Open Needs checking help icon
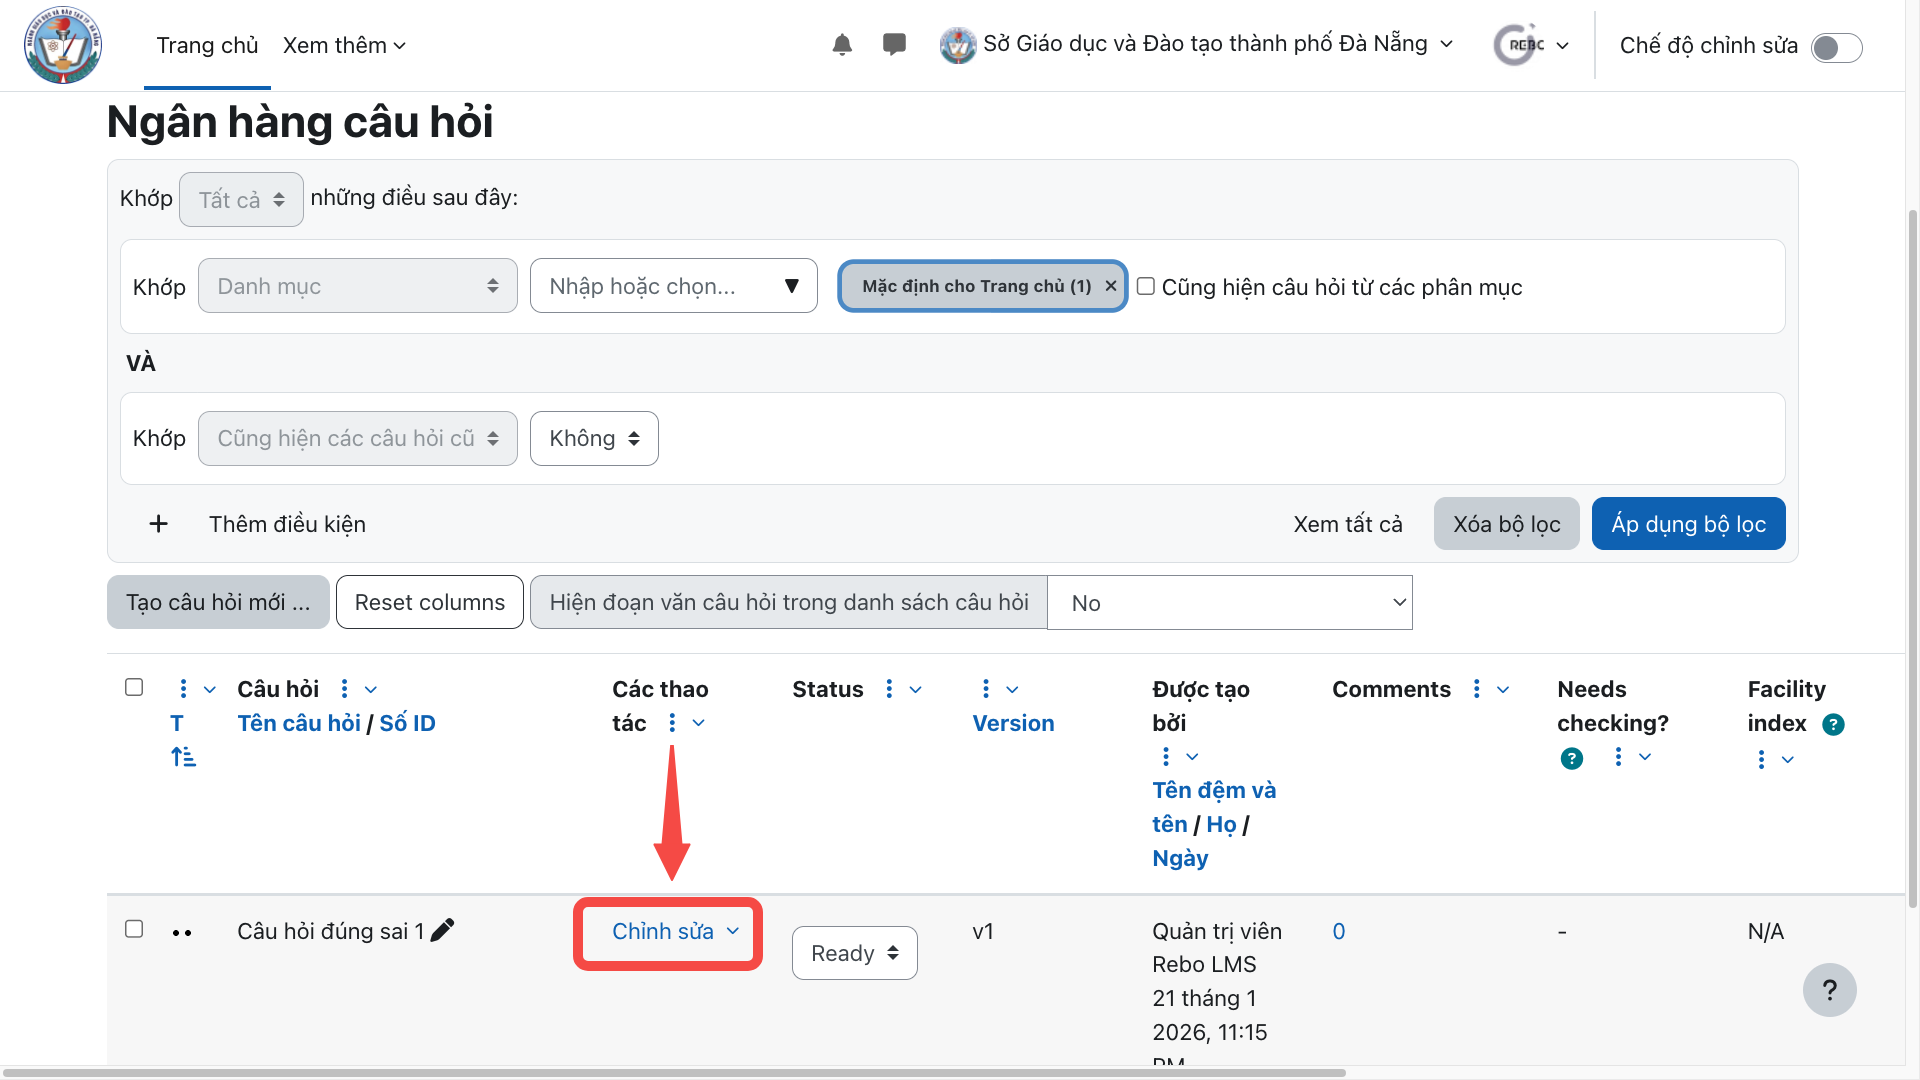The height and width of the screenshot is (1080, 1920). pyautogui.click(x=1571, y=759)
